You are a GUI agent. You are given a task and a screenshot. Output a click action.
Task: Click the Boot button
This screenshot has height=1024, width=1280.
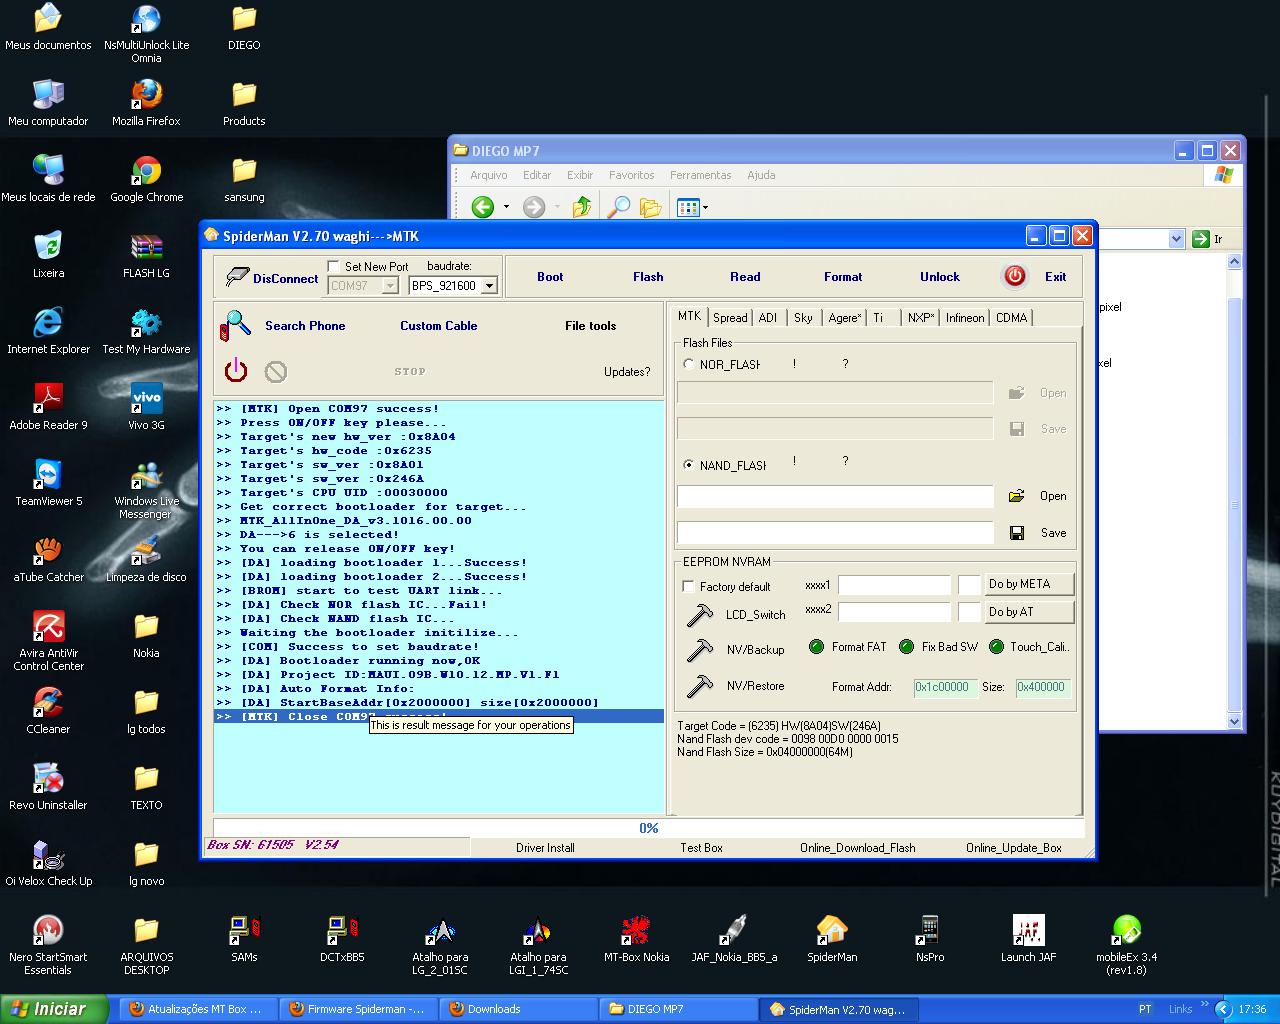(x=550, y=277)
